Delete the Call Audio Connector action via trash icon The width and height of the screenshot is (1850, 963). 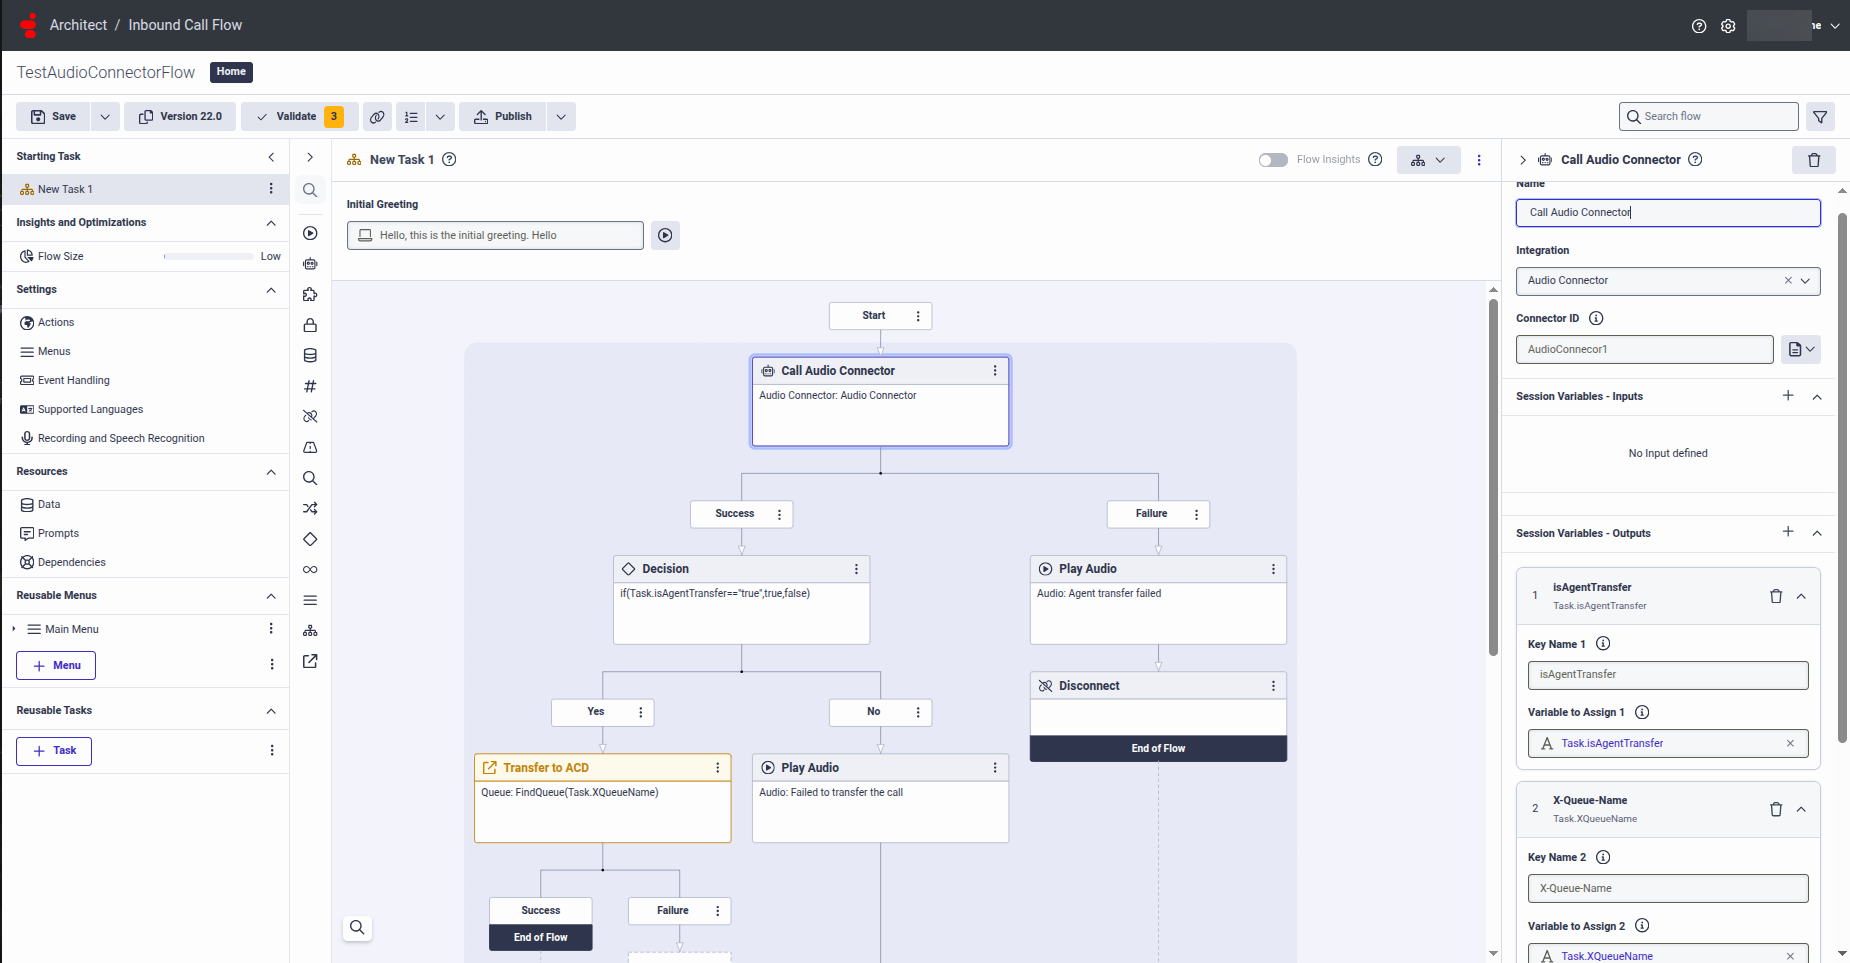click(1813, 160)
